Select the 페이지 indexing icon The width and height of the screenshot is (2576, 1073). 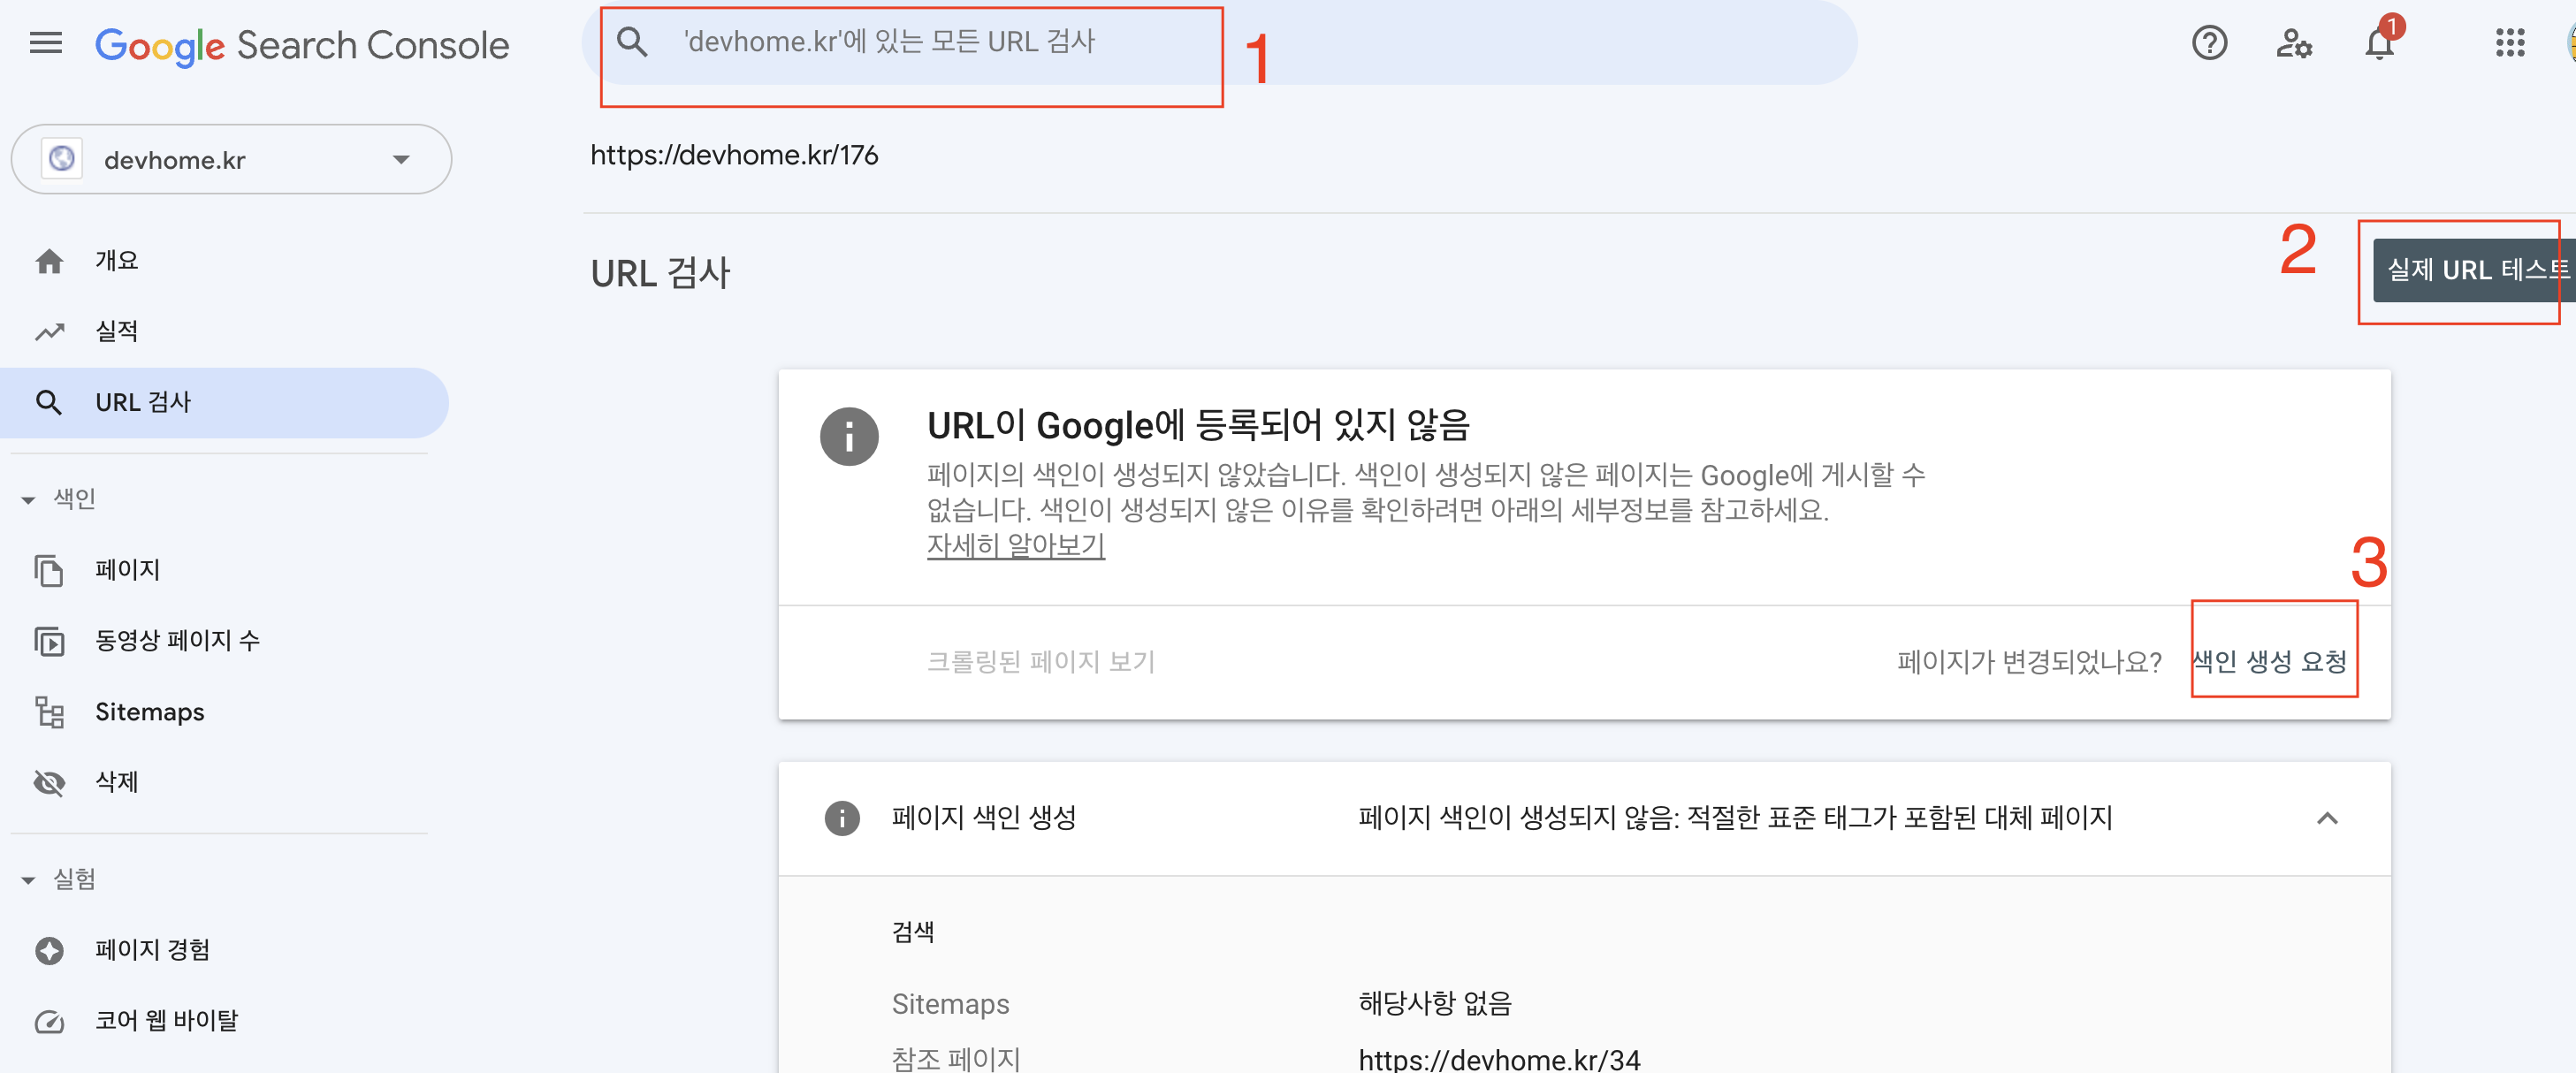49,570
